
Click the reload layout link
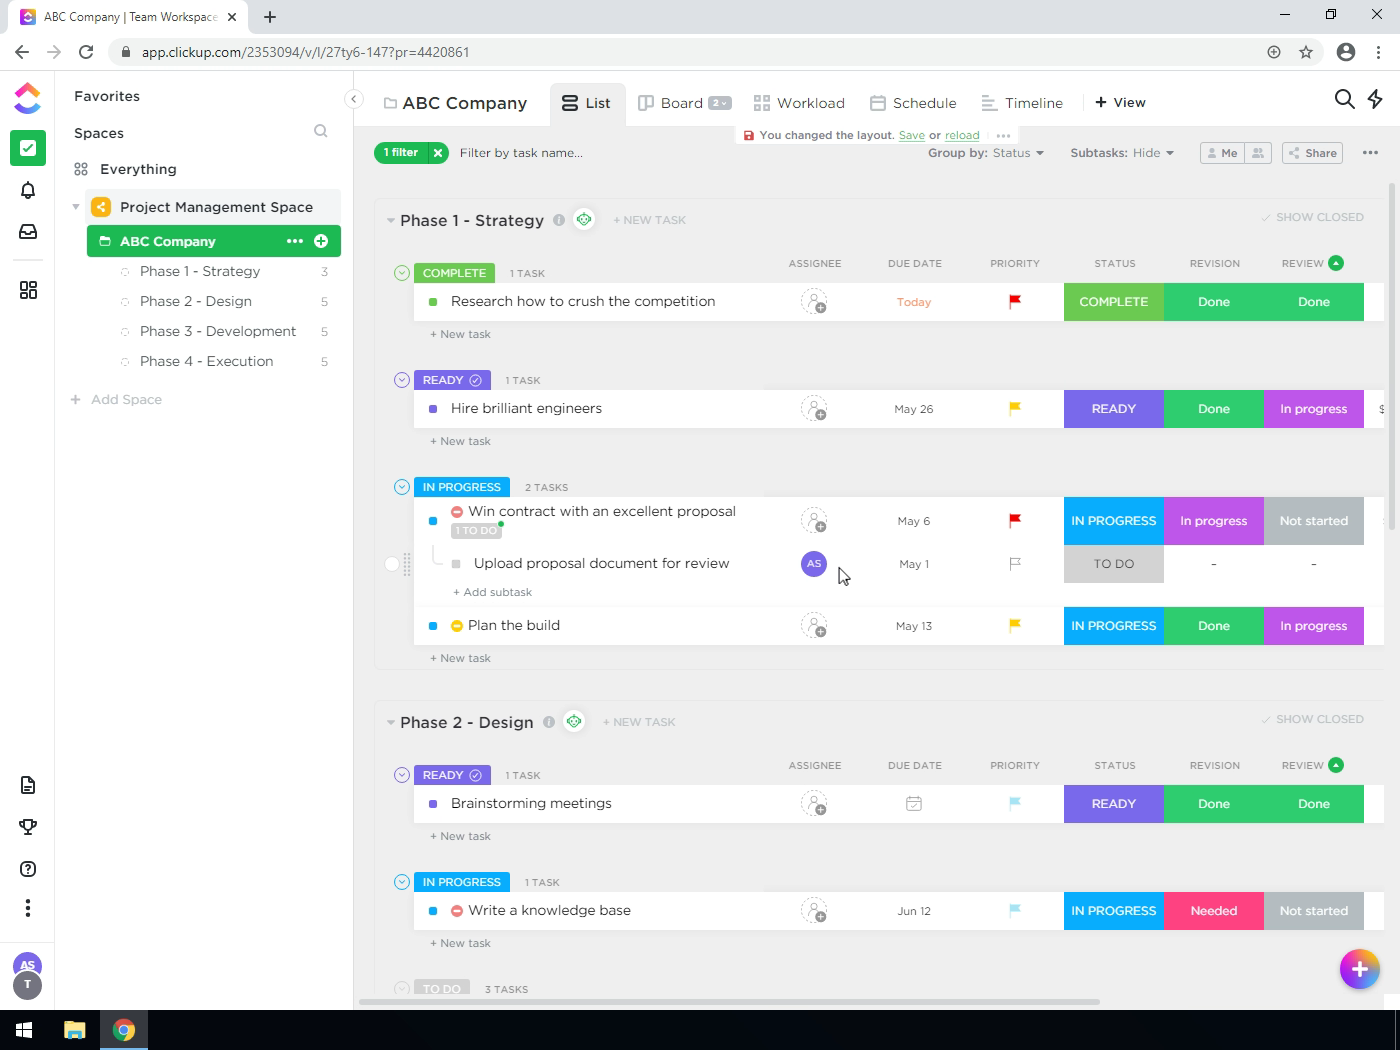tap(962, 136)
